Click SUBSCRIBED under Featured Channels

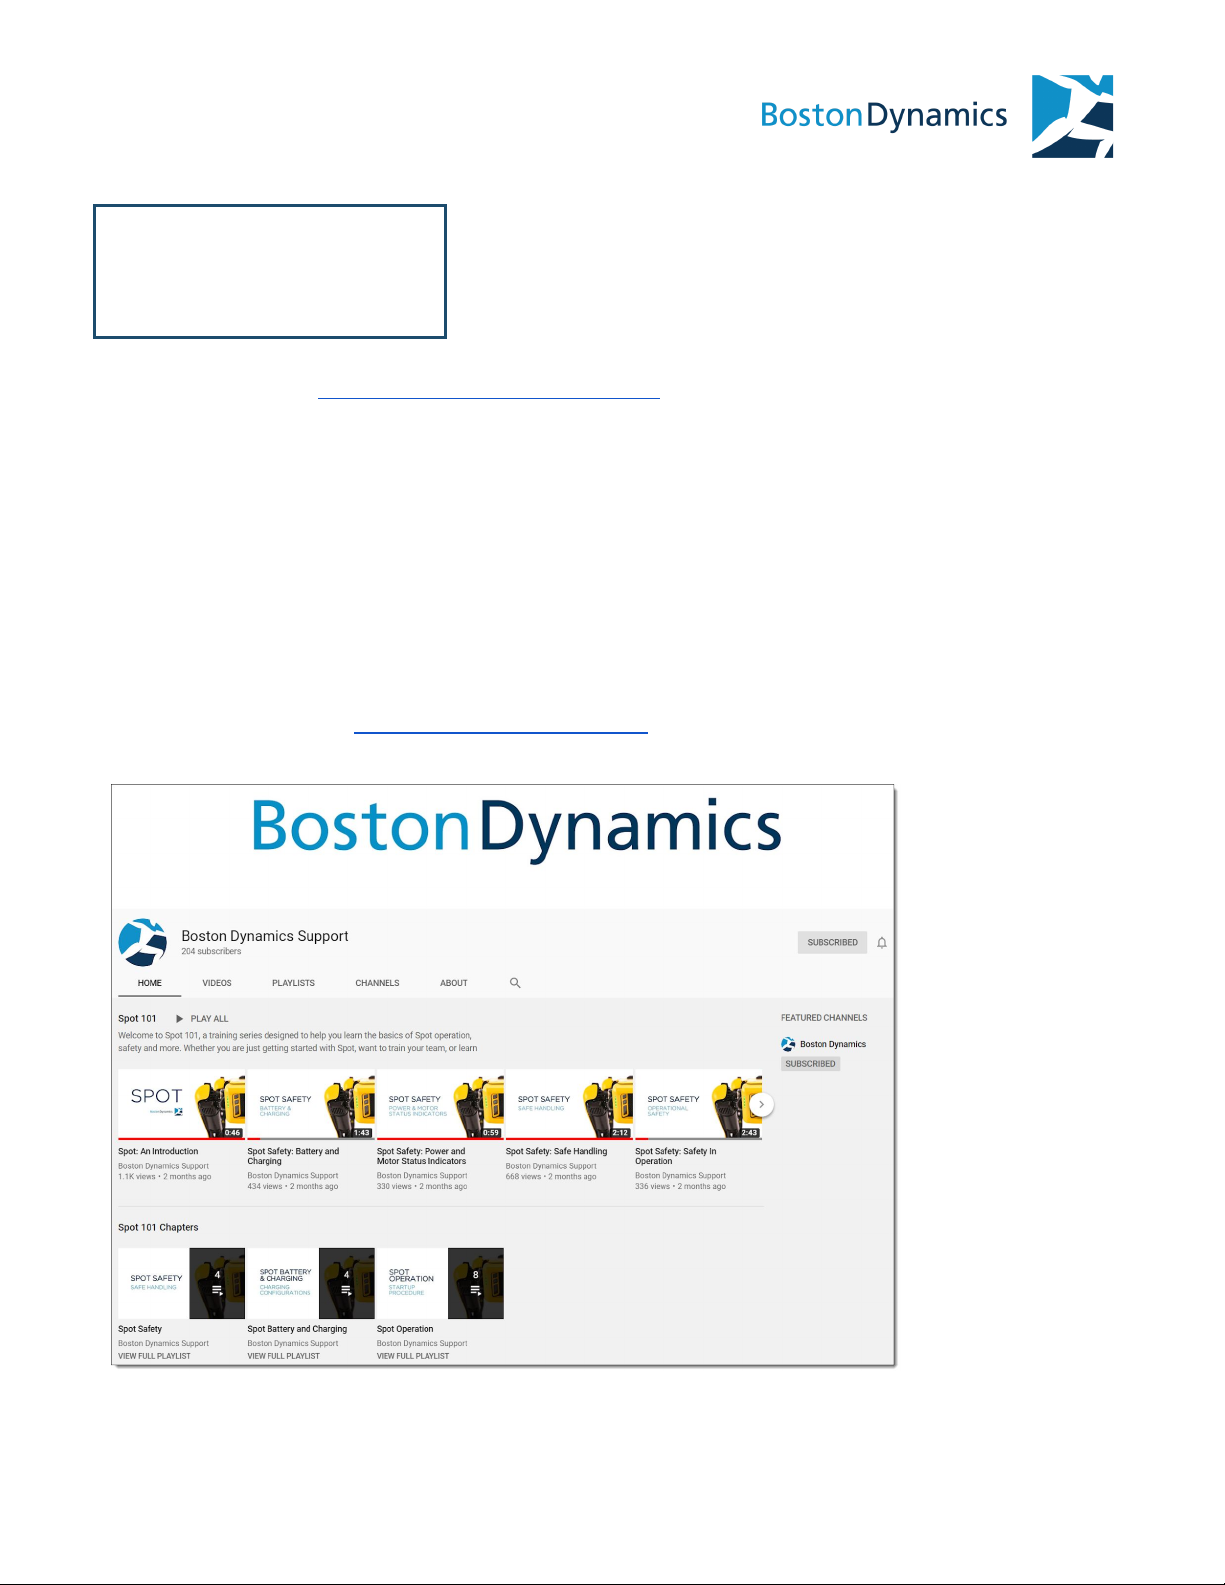(810, 1064)
